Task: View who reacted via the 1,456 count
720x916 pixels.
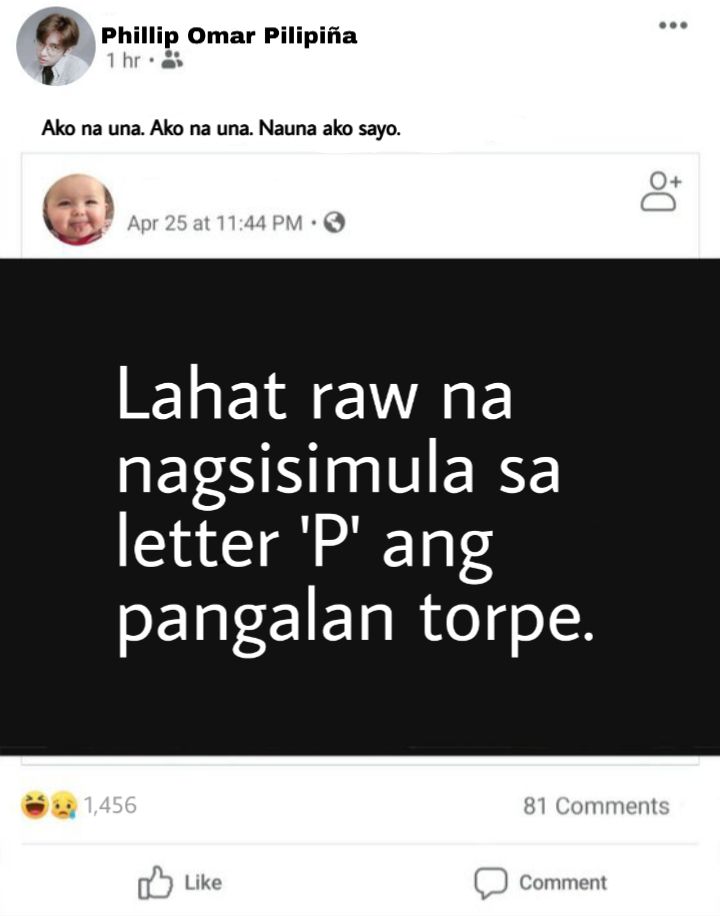Action: click(x=110, y=805)
